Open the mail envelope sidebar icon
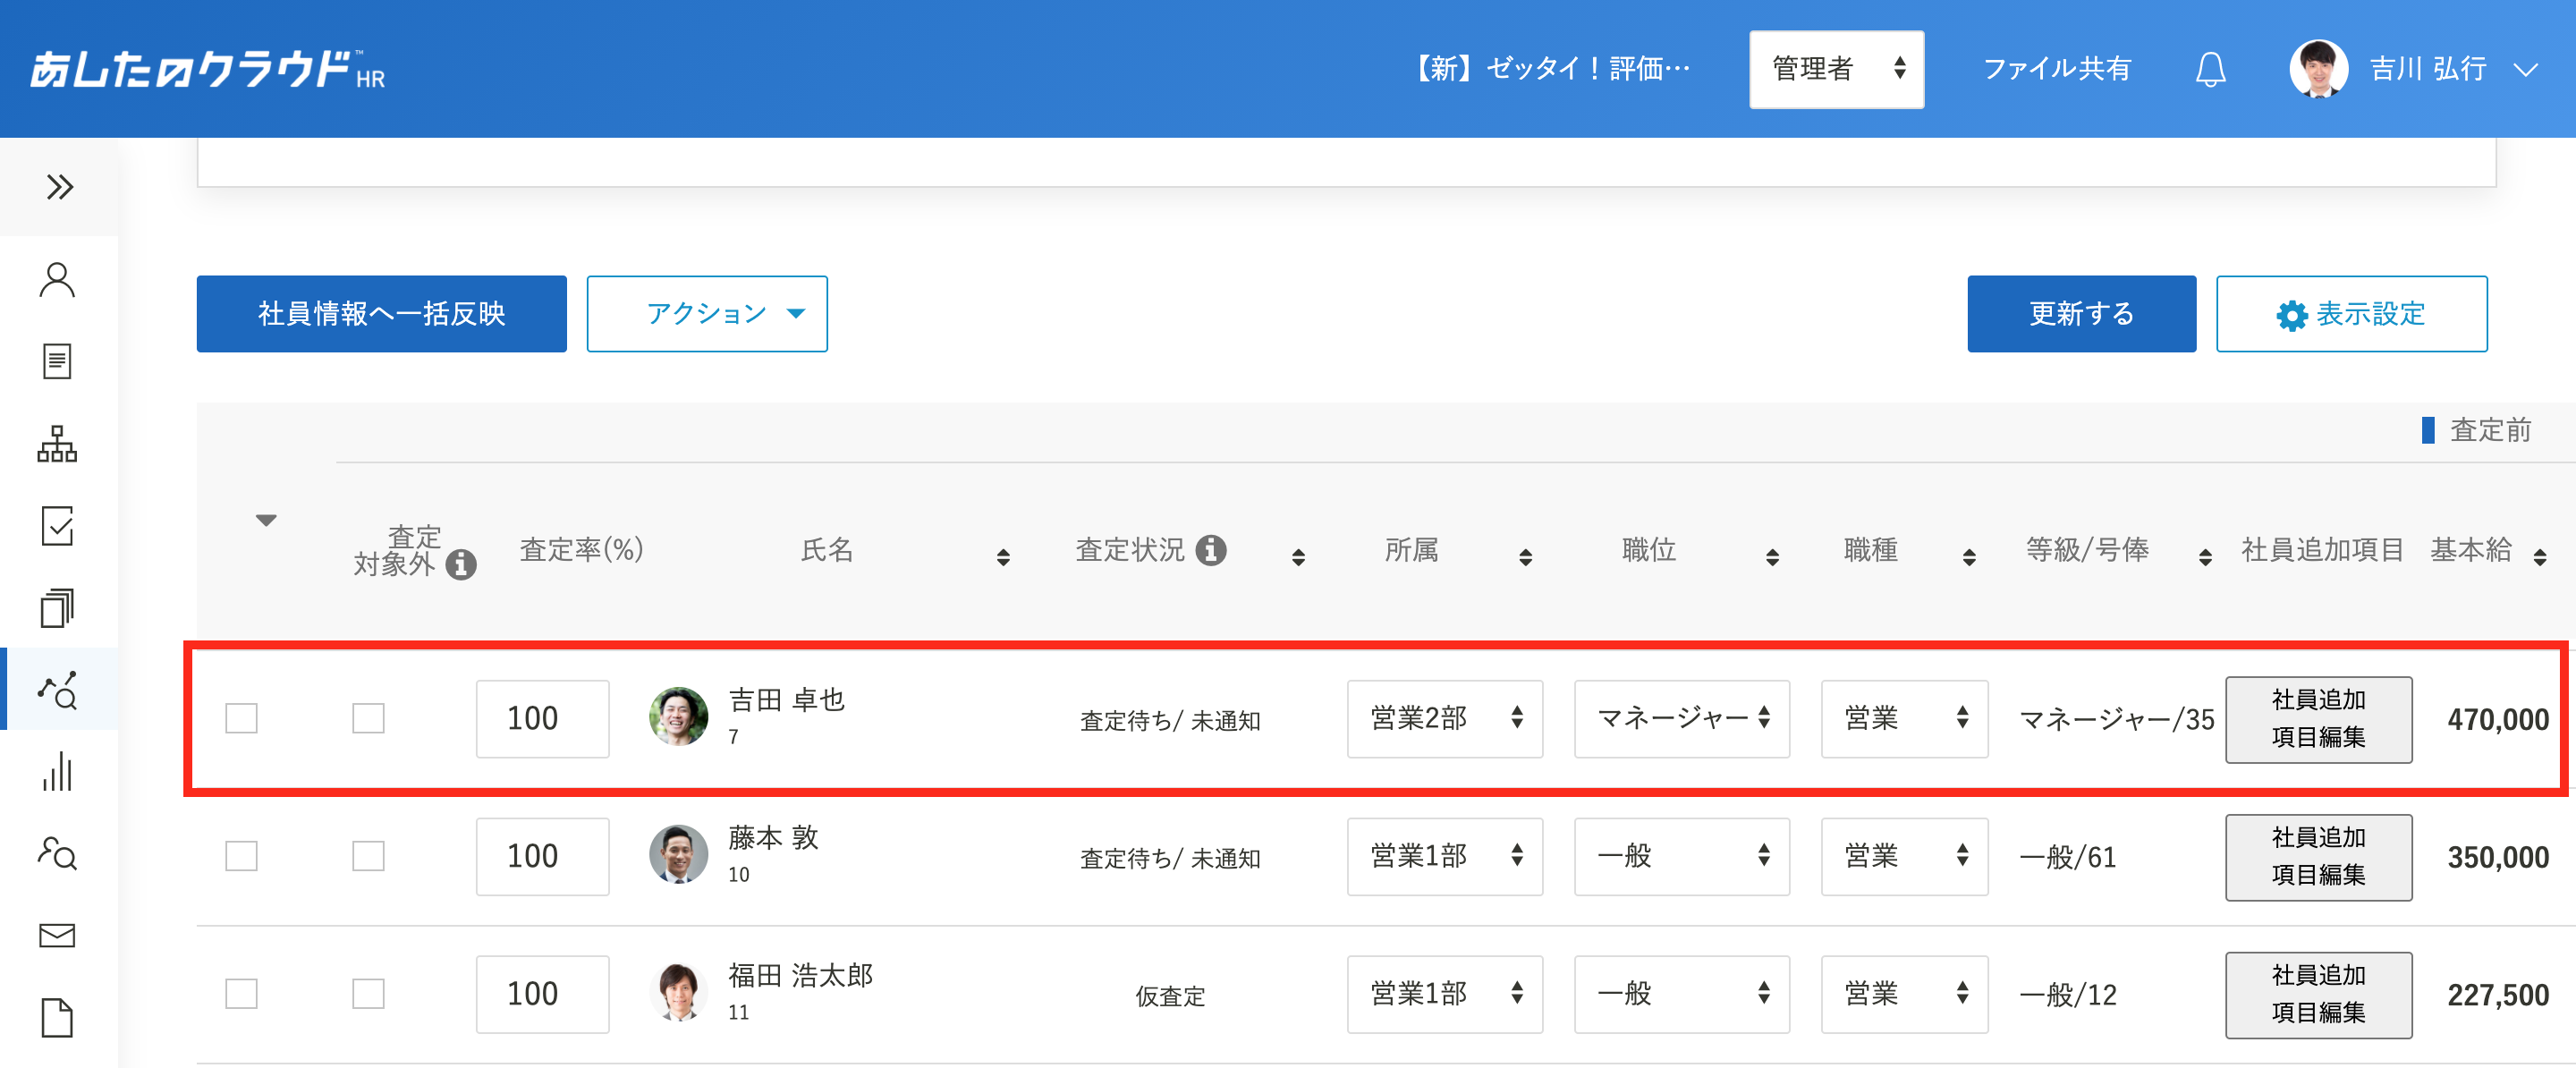The width and height of the screenshot is (2576, 1068). tap(57, 935)
